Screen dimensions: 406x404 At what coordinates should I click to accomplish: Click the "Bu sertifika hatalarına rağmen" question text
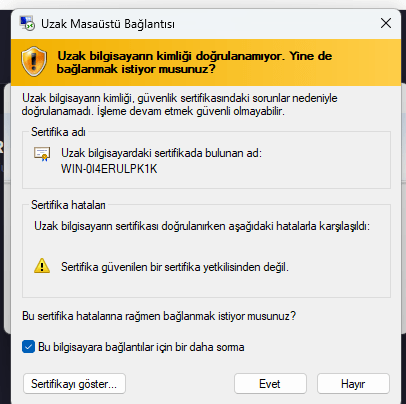(x=159, y=316)
